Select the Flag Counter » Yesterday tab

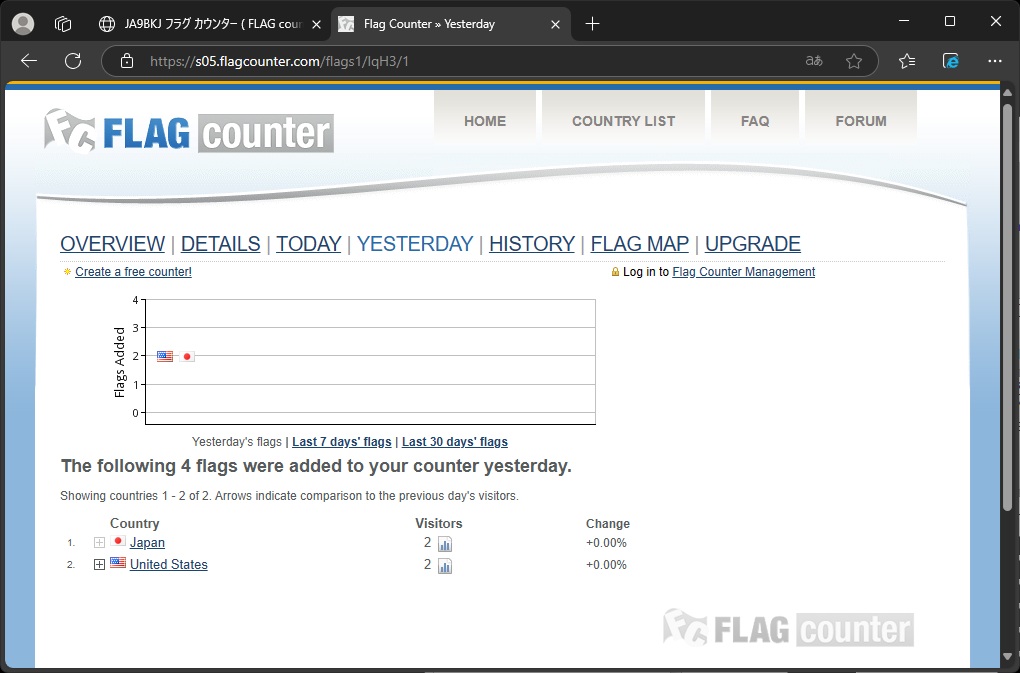pyautogui.click(x=450, y=25)
